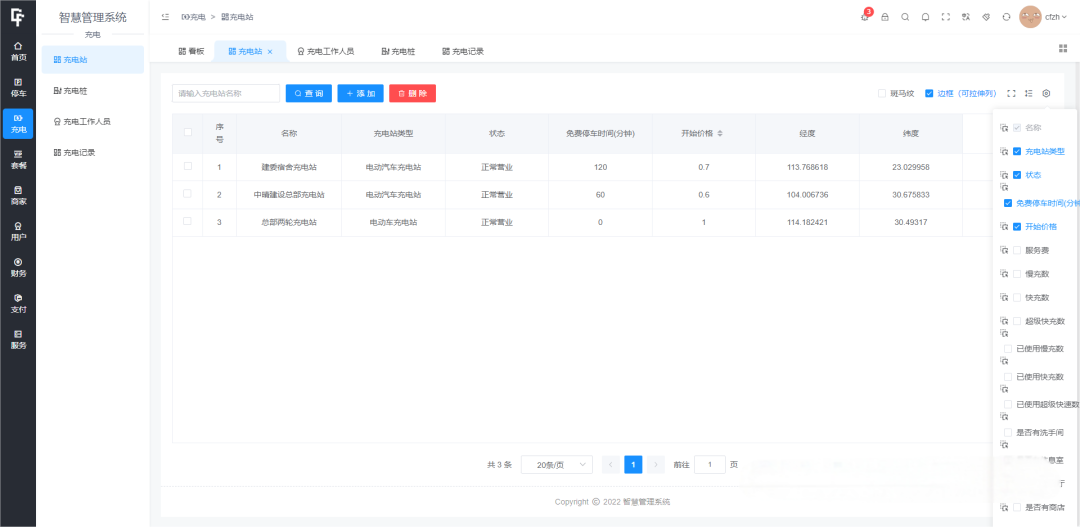
Task: Open the 20条/页 page size dropdown
Action: 557,464
